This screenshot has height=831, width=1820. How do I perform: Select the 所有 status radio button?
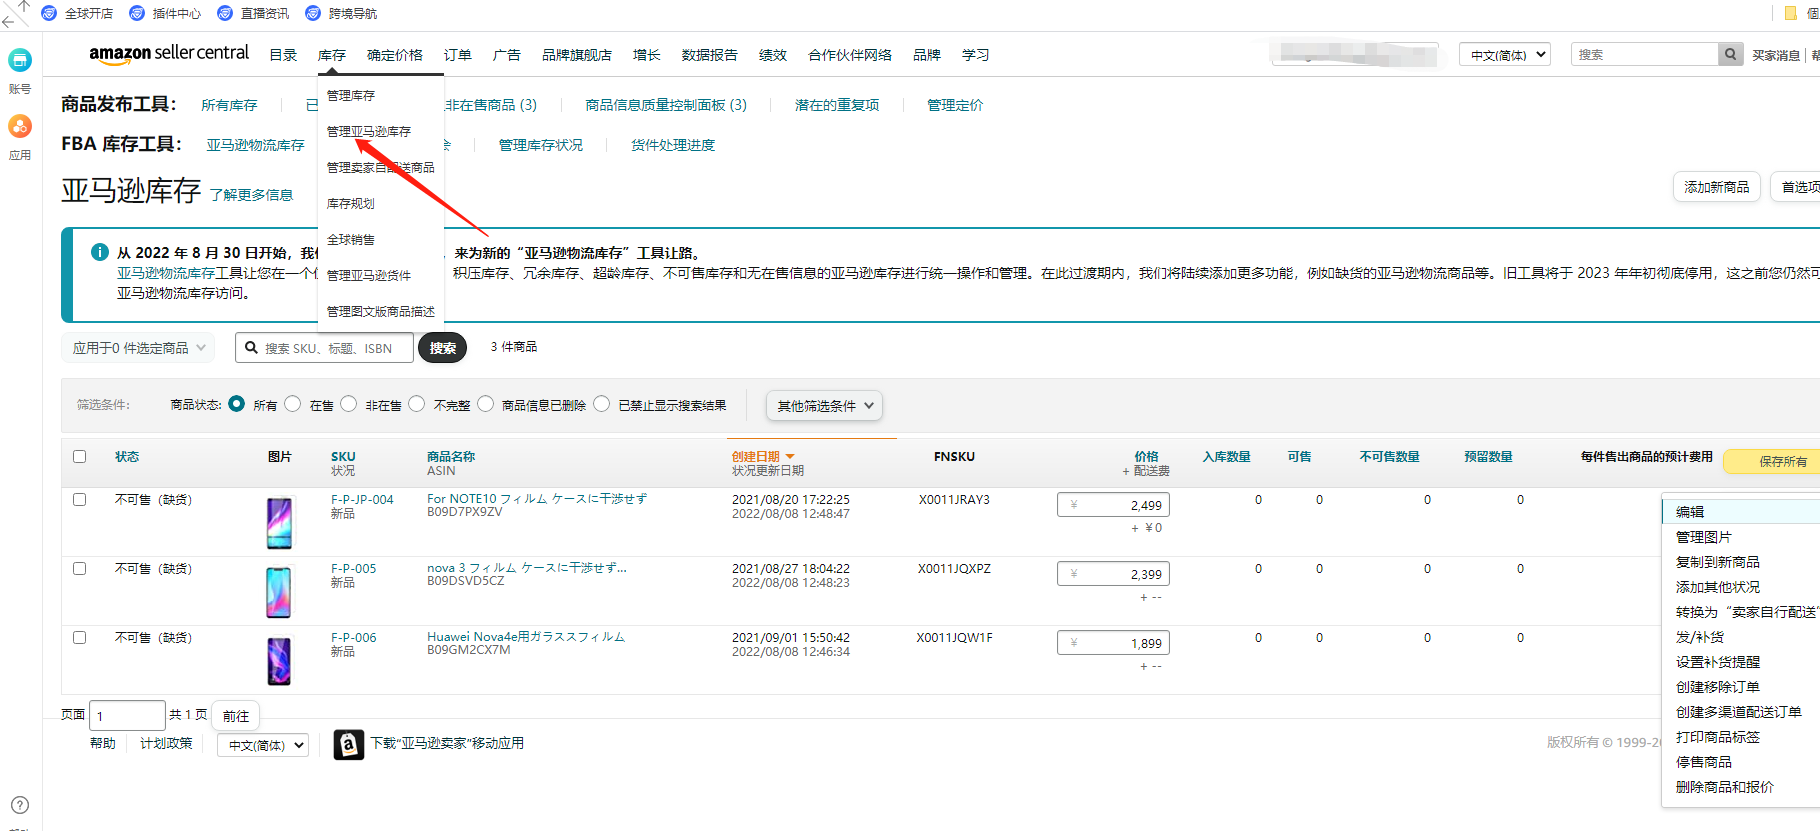point(237,404)
